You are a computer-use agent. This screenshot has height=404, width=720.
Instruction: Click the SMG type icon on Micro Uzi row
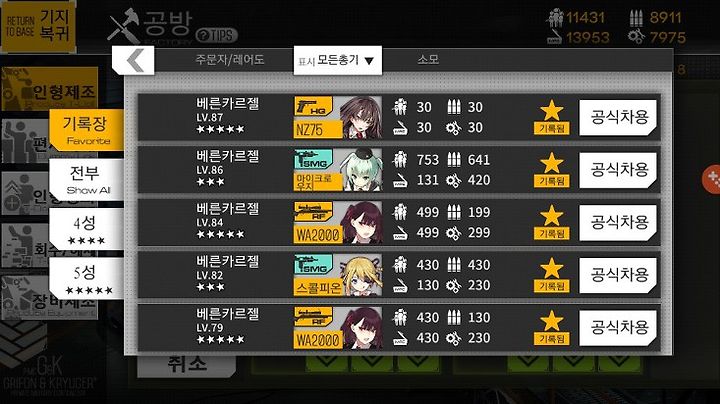coord(314,159)
